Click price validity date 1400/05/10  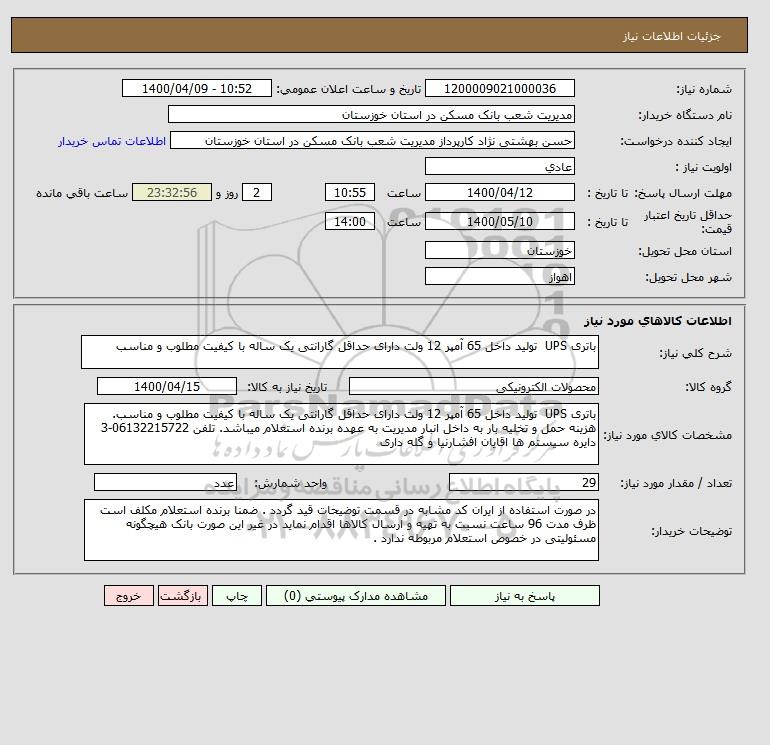[x=499, y=221]
